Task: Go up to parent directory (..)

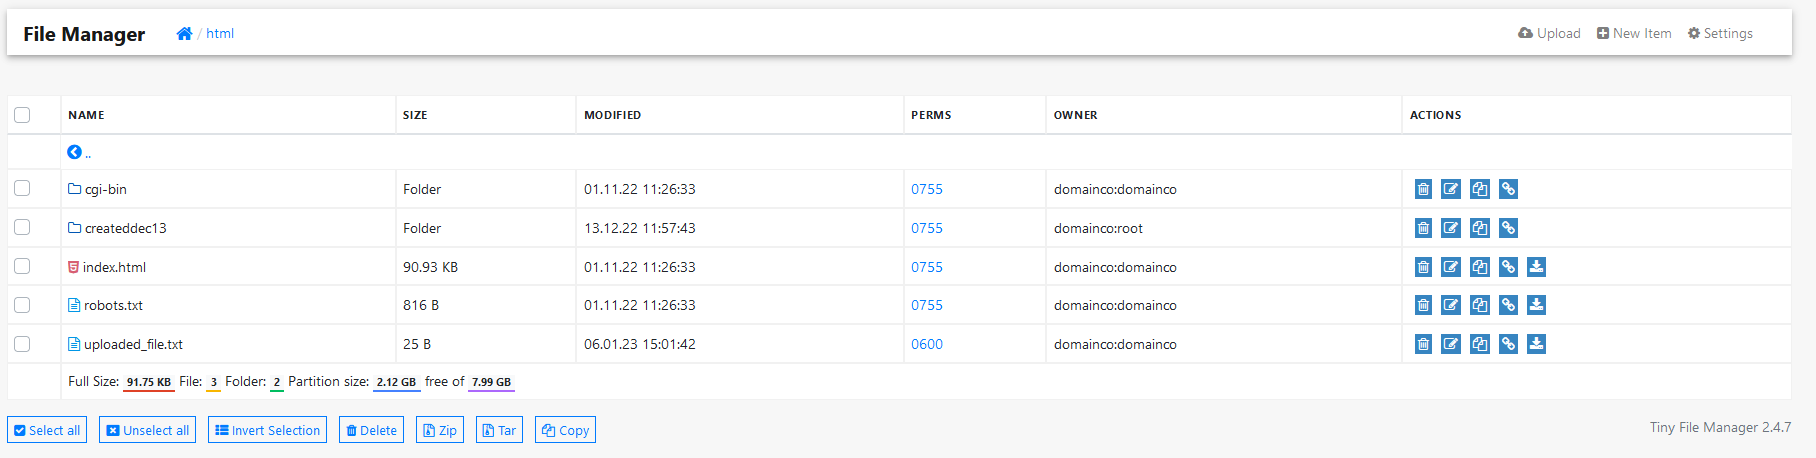Action: pyautogui.click(x=79, y=152)
